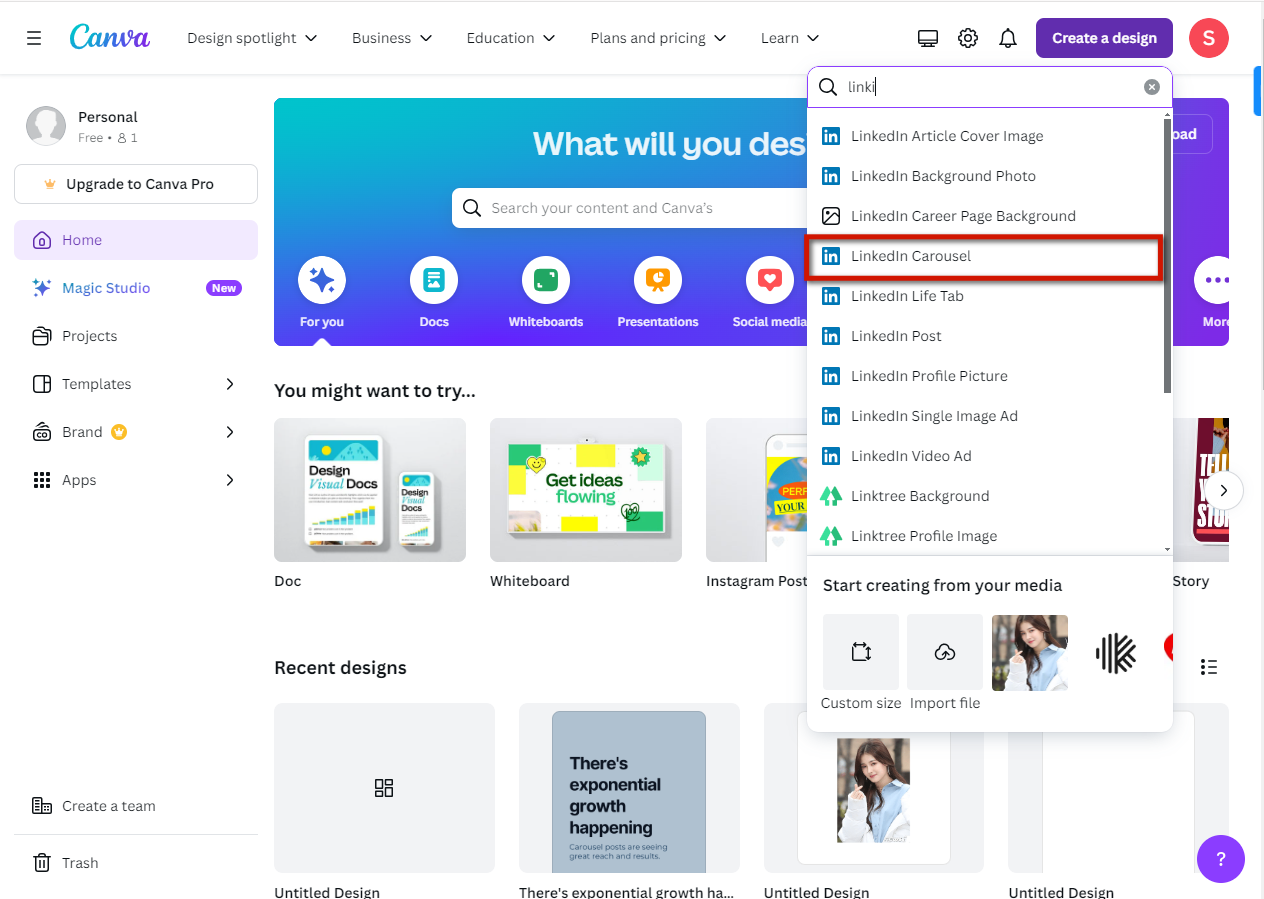Open the hamburger main menu
Viewport: 1264px width, 899px height.
coord(34,38)
